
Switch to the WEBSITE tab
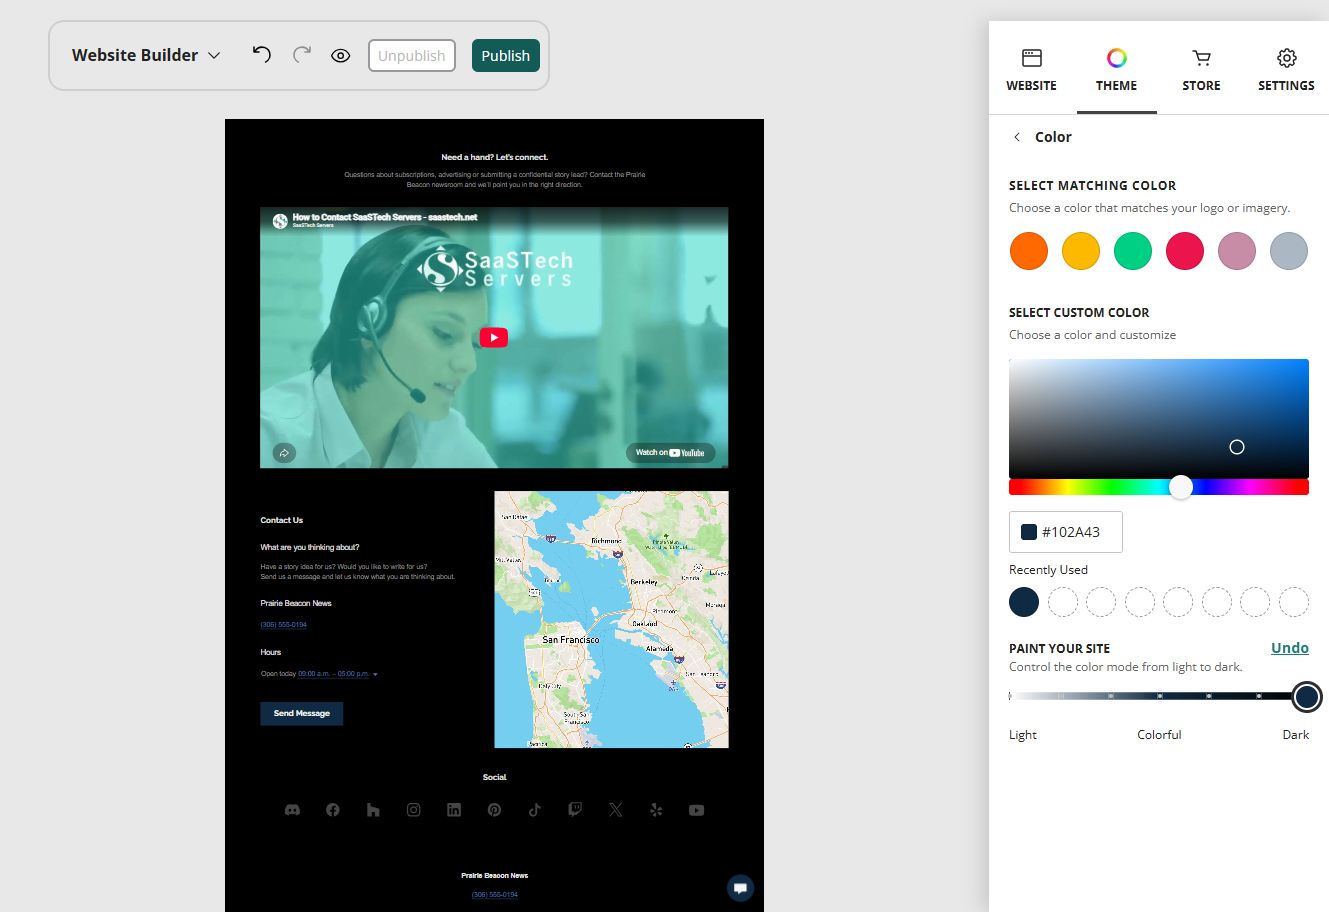1032,70
